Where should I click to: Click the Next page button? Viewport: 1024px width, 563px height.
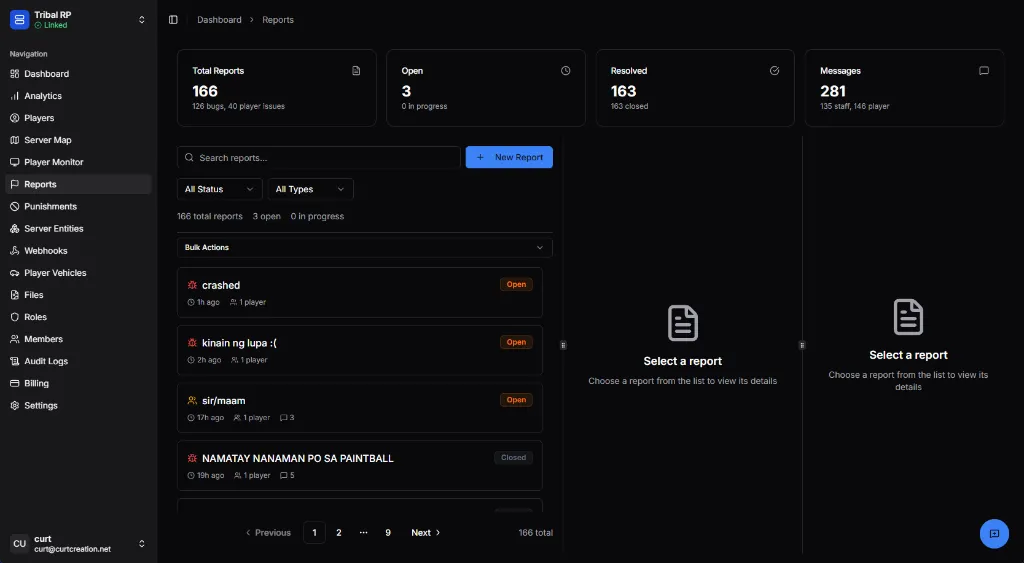click(426, 532)
